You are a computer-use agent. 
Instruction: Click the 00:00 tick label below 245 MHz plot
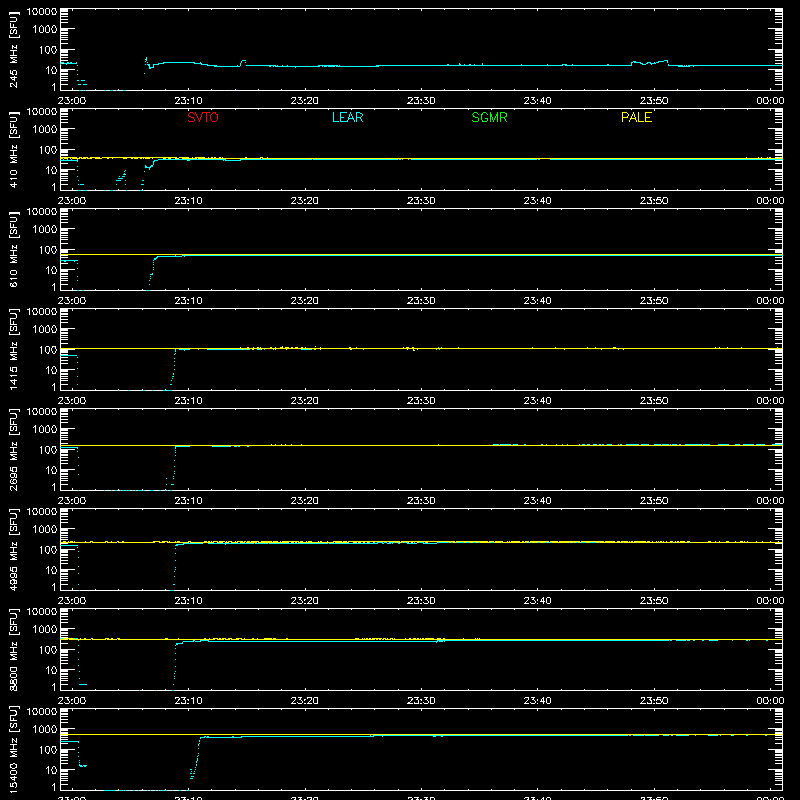point(770,101)
